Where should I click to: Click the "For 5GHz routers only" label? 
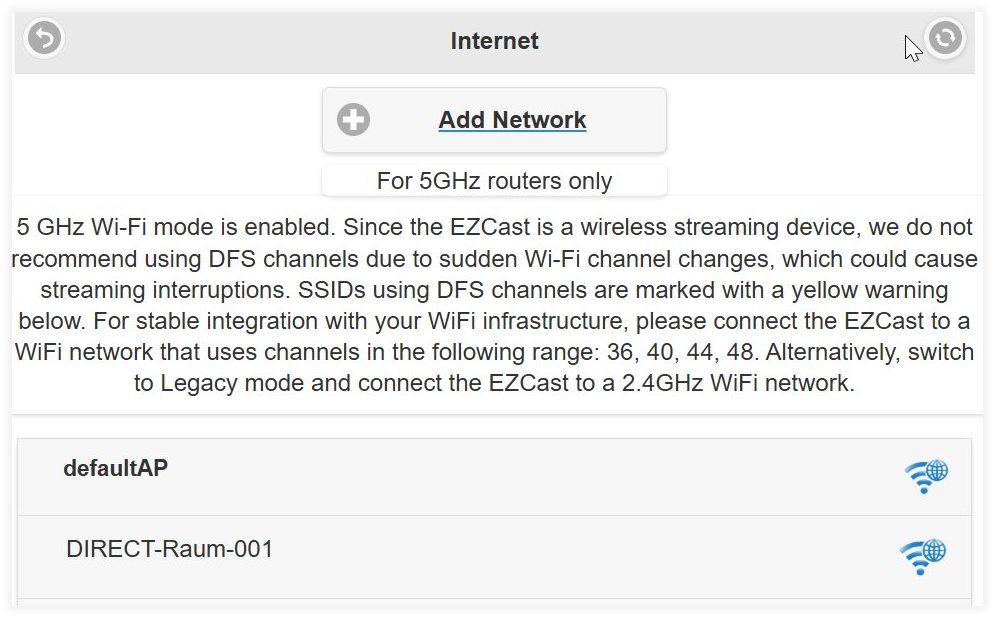pos(494,181)
